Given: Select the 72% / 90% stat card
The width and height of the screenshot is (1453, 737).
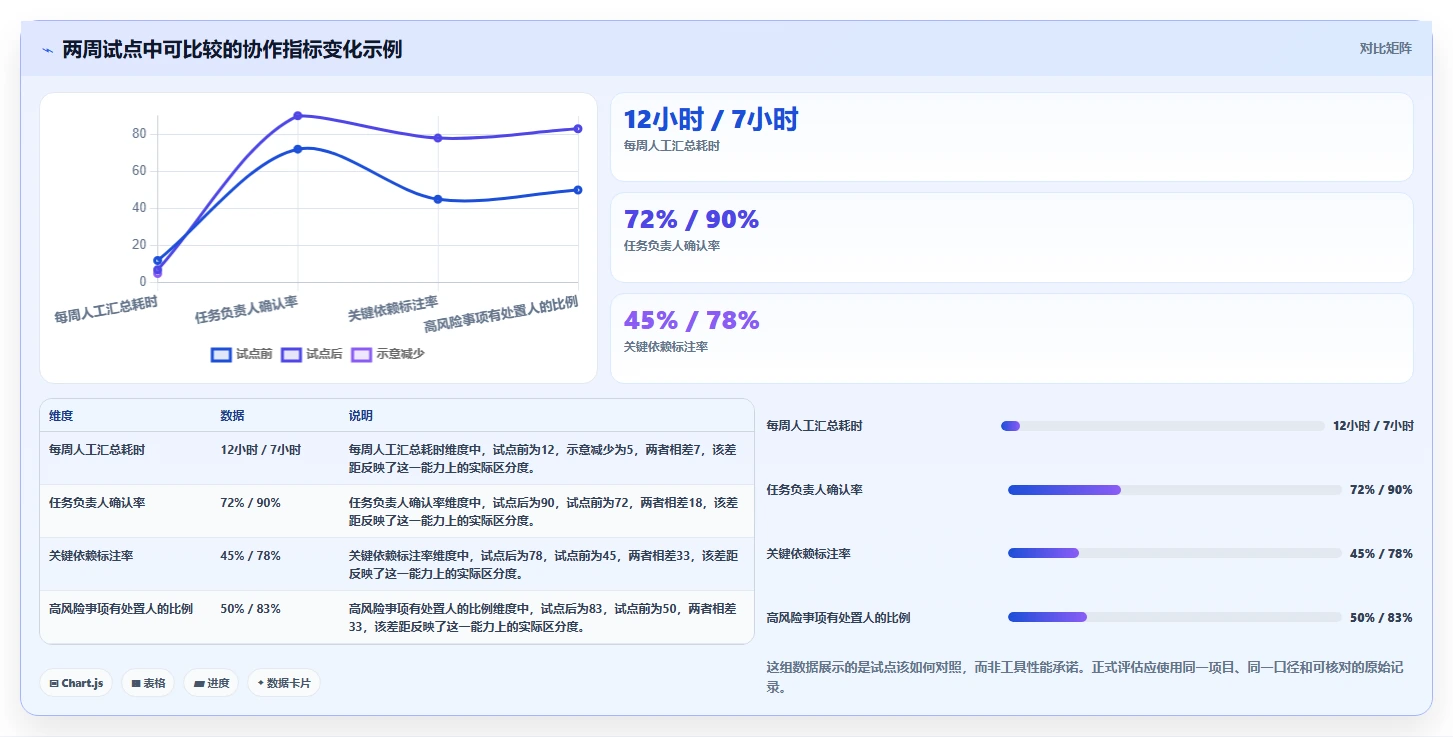Looking at the screenshot, I should coord(1011,238).
